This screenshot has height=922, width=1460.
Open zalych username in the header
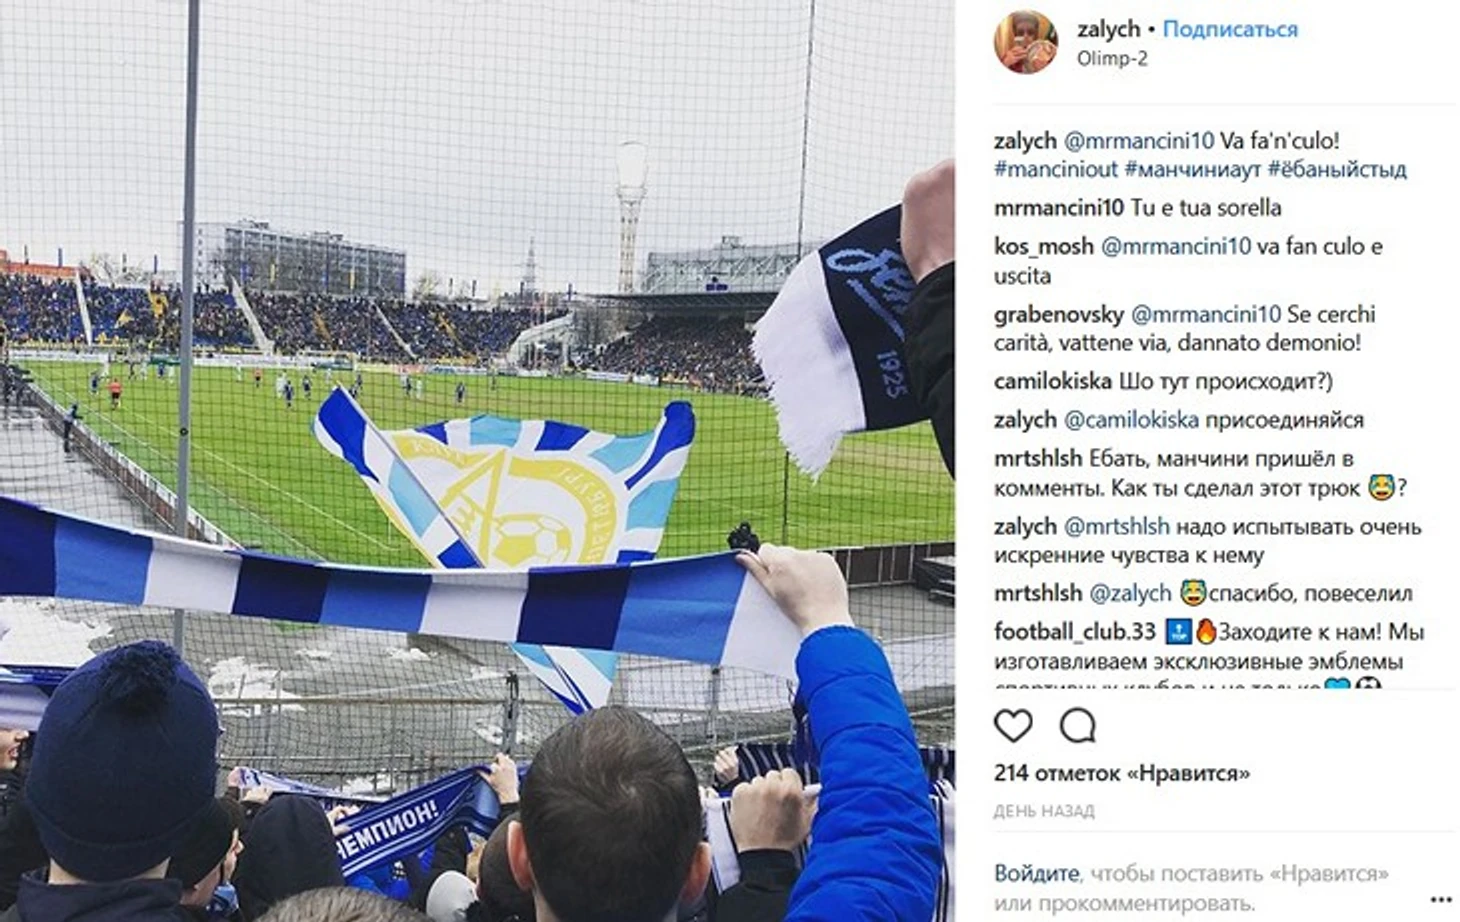pyautogui.click(x=1108, y=29)
